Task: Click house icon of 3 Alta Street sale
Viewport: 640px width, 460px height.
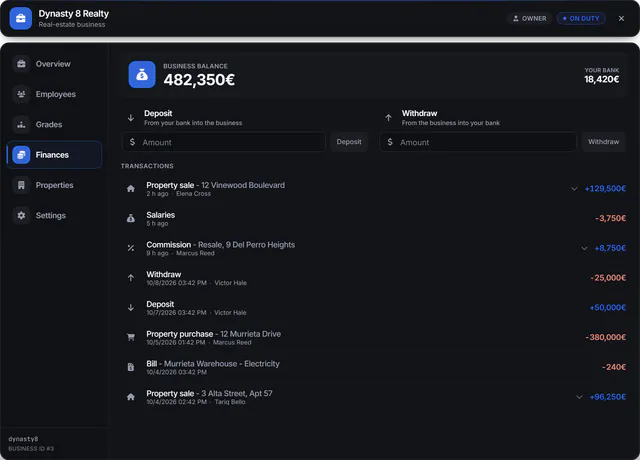Action: click(131, 397)
